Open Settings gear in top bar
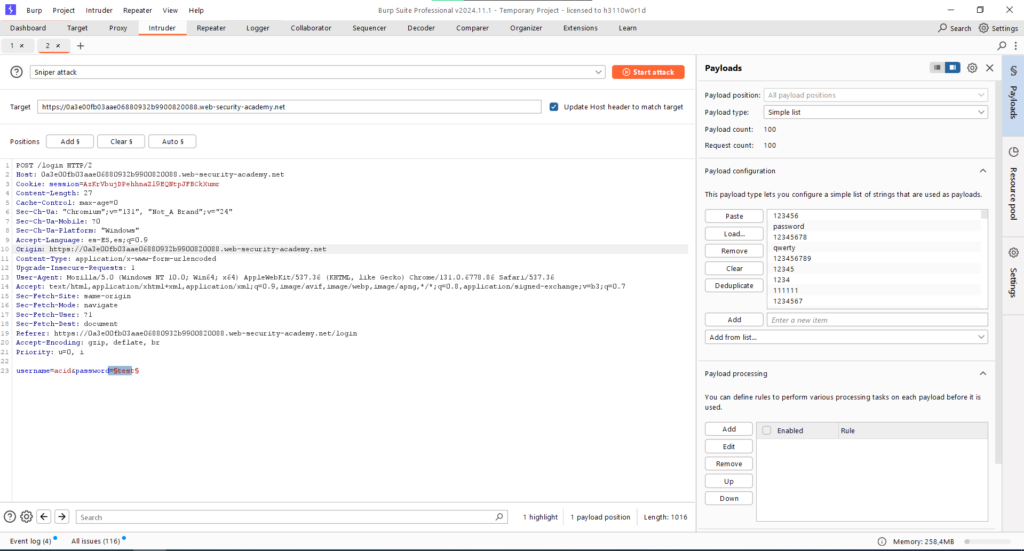Image resolution: width=1024 pixels, height=551 pixels. [984, 28]
